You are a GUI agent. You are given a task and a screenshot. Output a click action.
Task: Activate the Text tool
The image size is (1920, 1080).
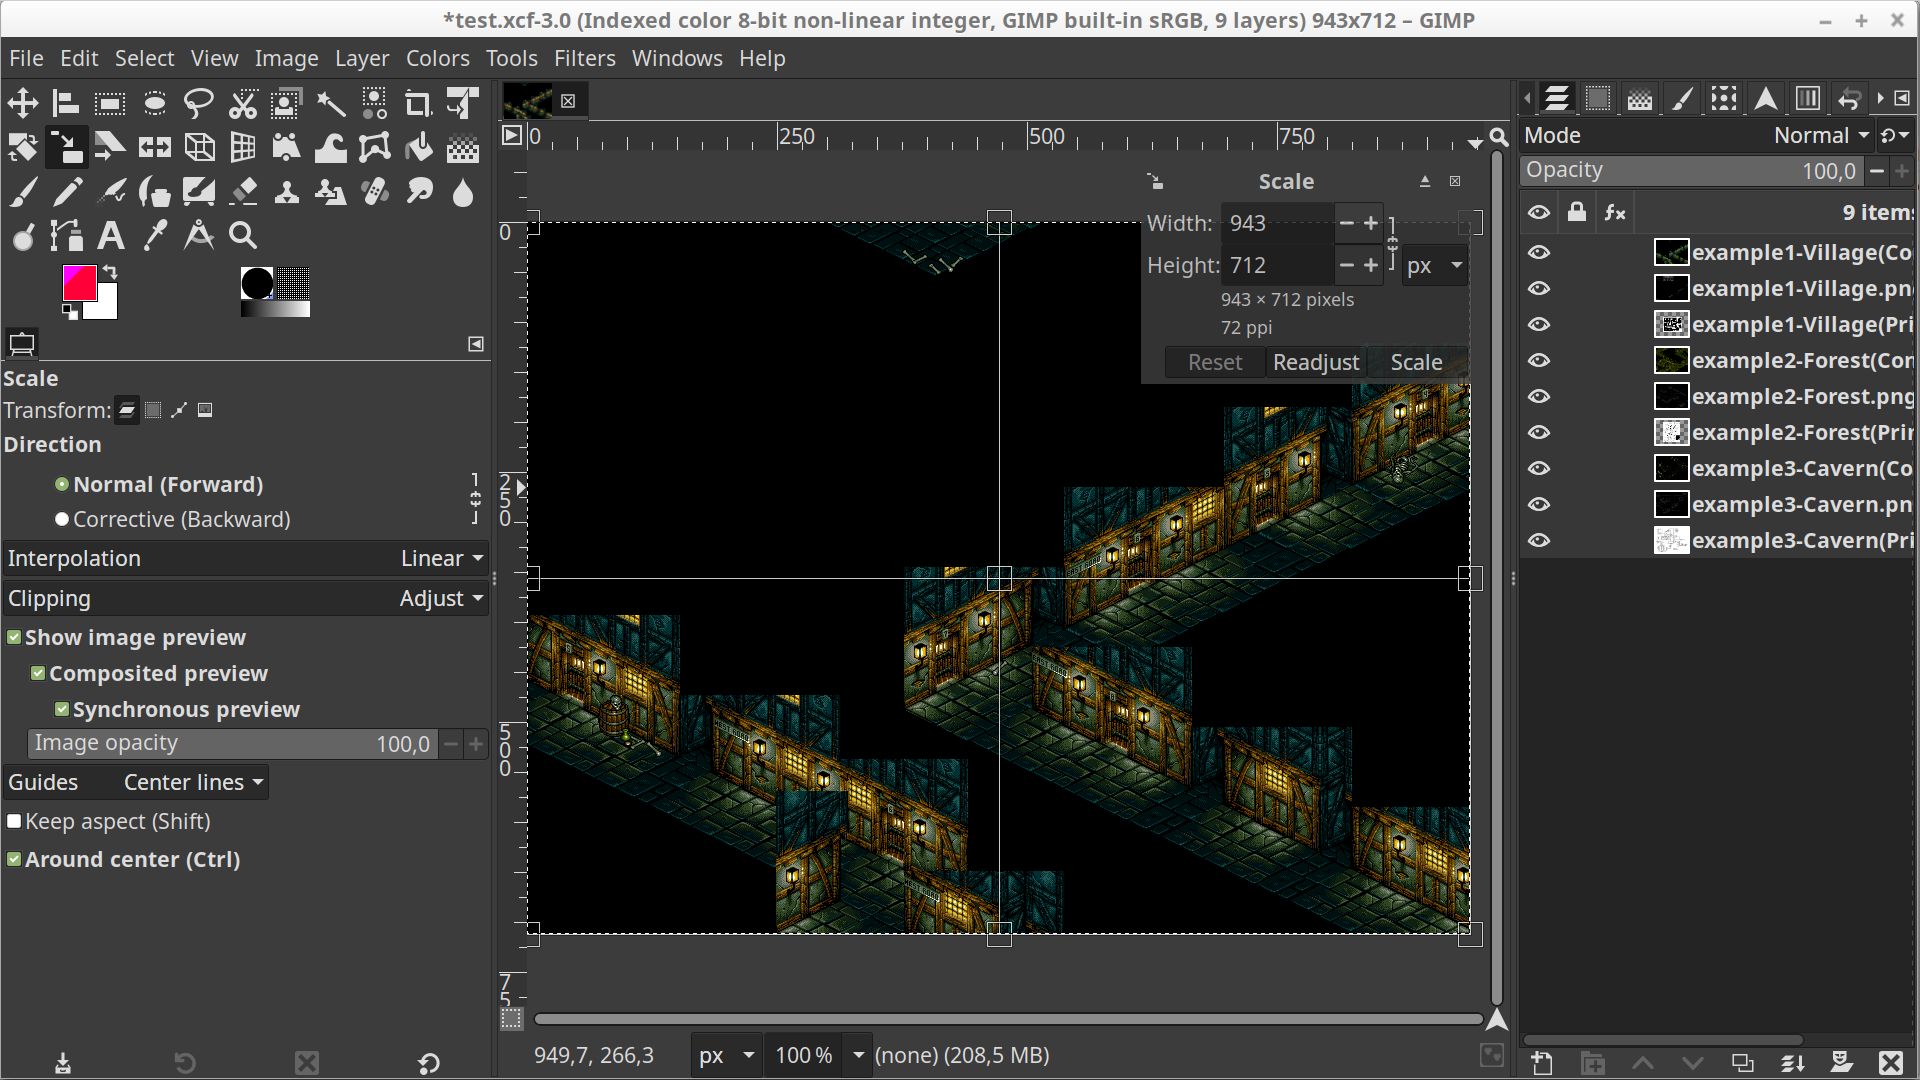coord(110,236)
